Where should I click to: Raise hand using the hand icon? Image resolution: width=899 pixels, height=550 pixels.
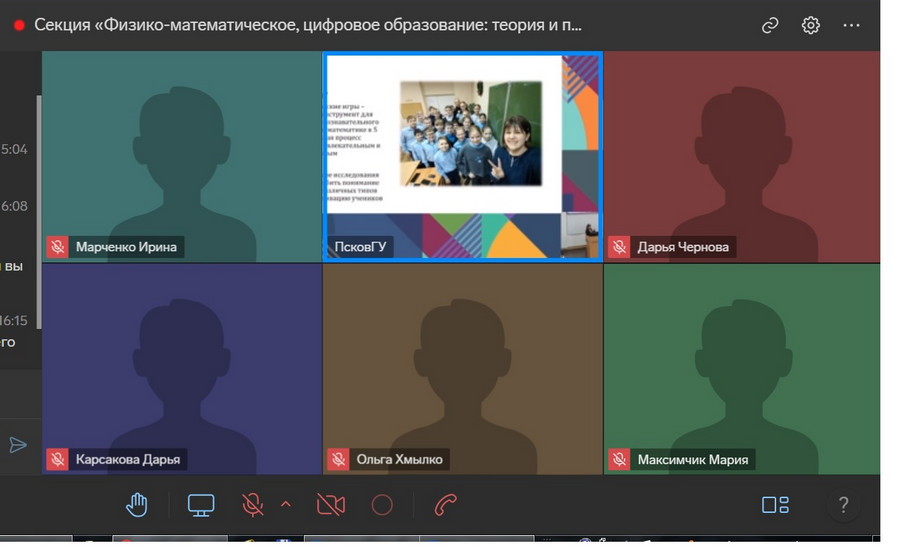point(137,505)
